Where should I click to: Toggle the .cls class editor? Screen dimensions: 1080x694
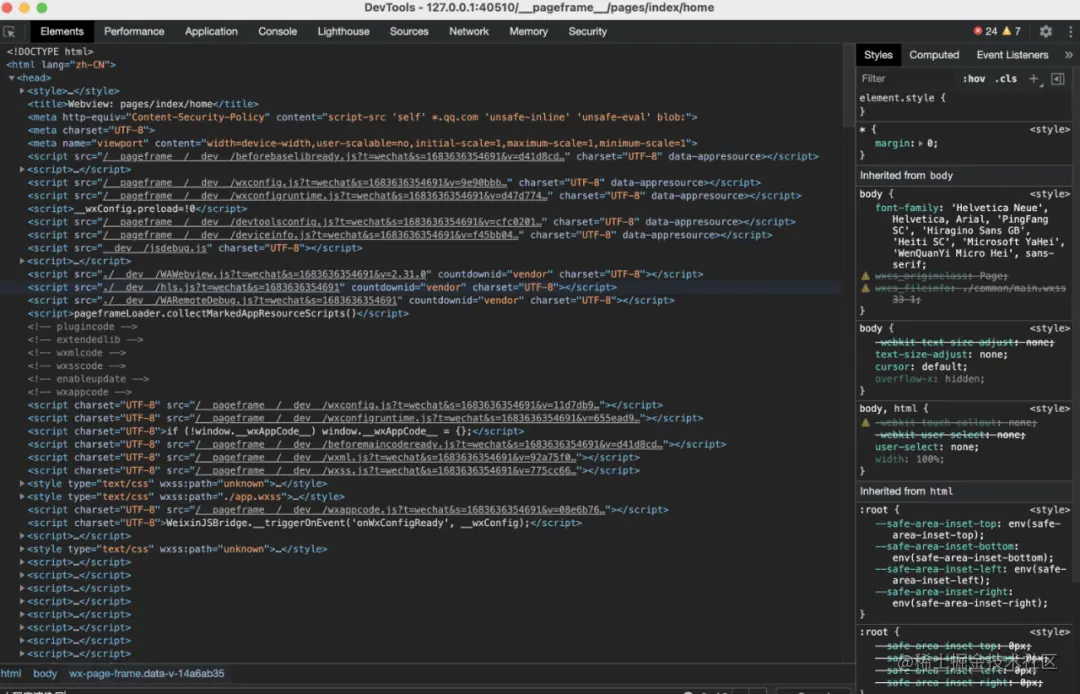tap(1006, 78)
